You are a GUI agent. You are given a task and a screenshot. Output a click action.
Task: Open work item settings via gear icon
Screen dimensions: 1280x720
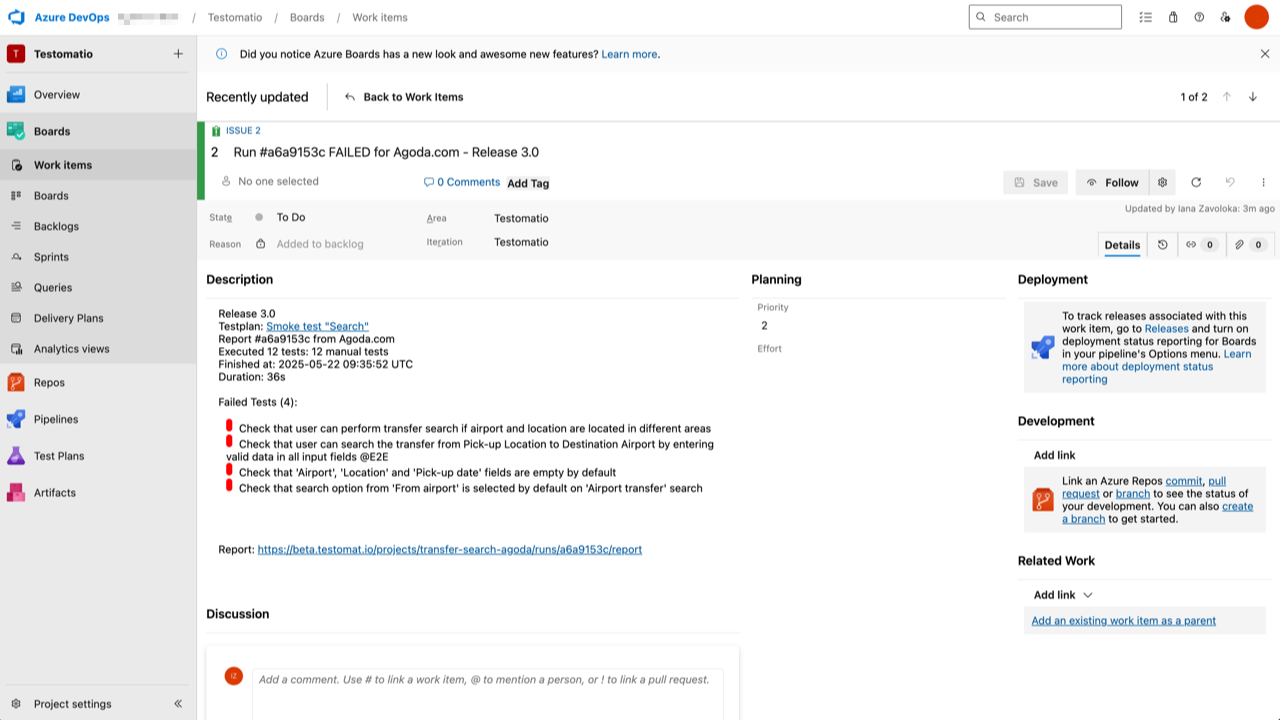point(1162,182)
